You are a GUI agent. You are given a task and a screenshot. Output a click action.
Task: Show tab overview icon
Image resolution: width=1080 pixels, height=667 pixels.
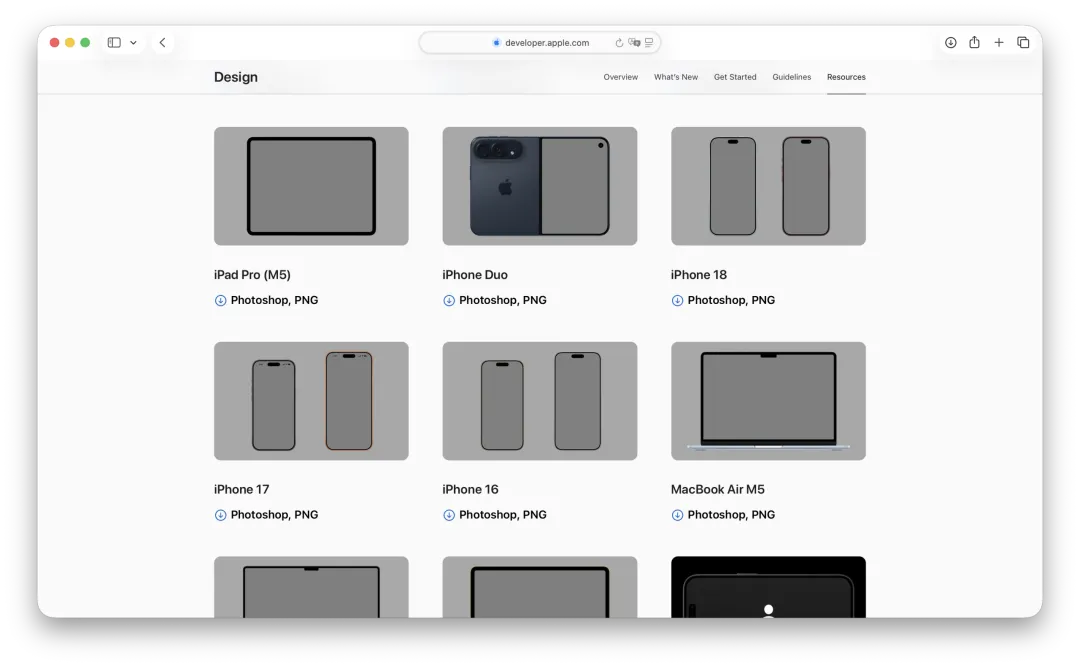click(x=1024, y=43)
